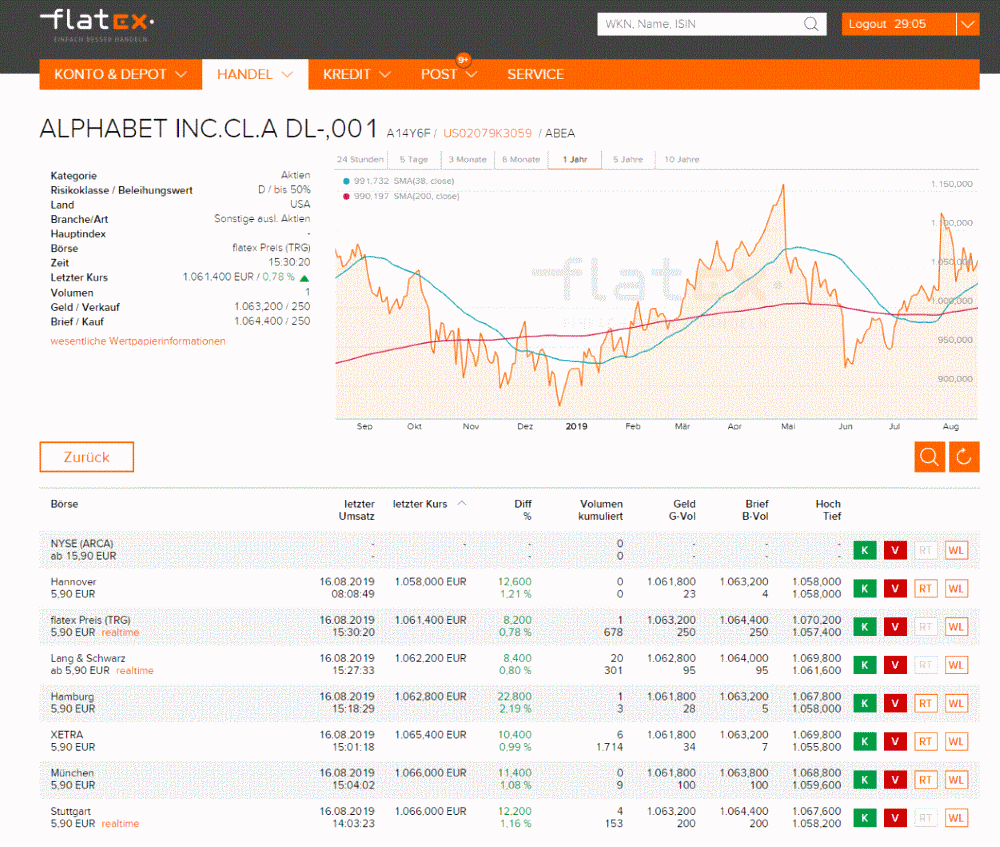Click the RT realtime button for XETRA
Viewport: 1000px width, 847px height.
point(925,742)
